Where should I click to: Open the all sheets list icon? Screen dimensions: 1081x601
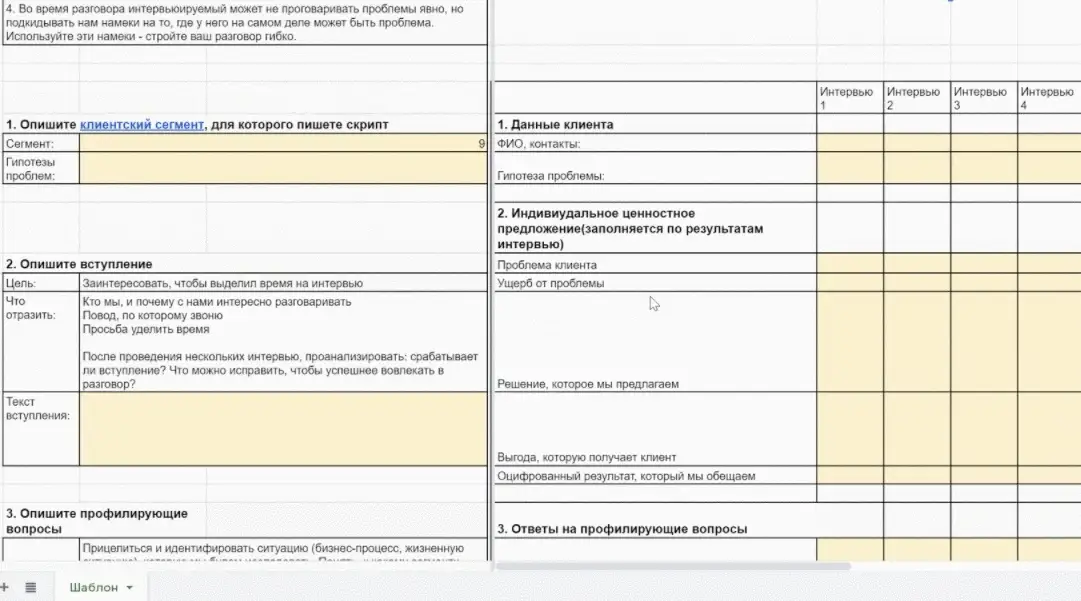pyautogui.click(x=30, y=587)
